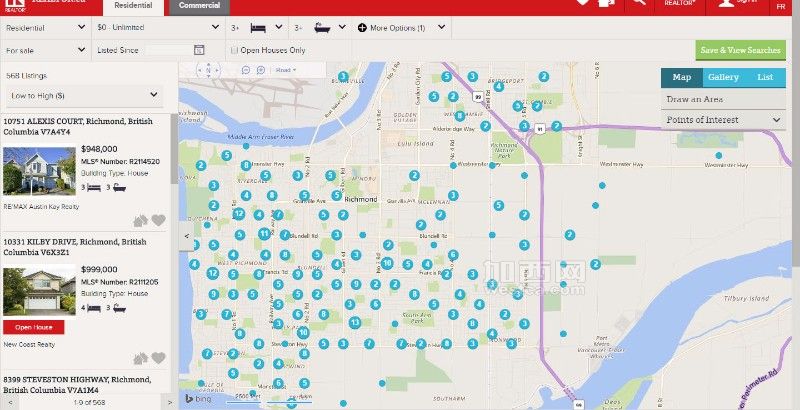Click the New Coast Realty text
The image size is (800, 410).
point(29,345)
